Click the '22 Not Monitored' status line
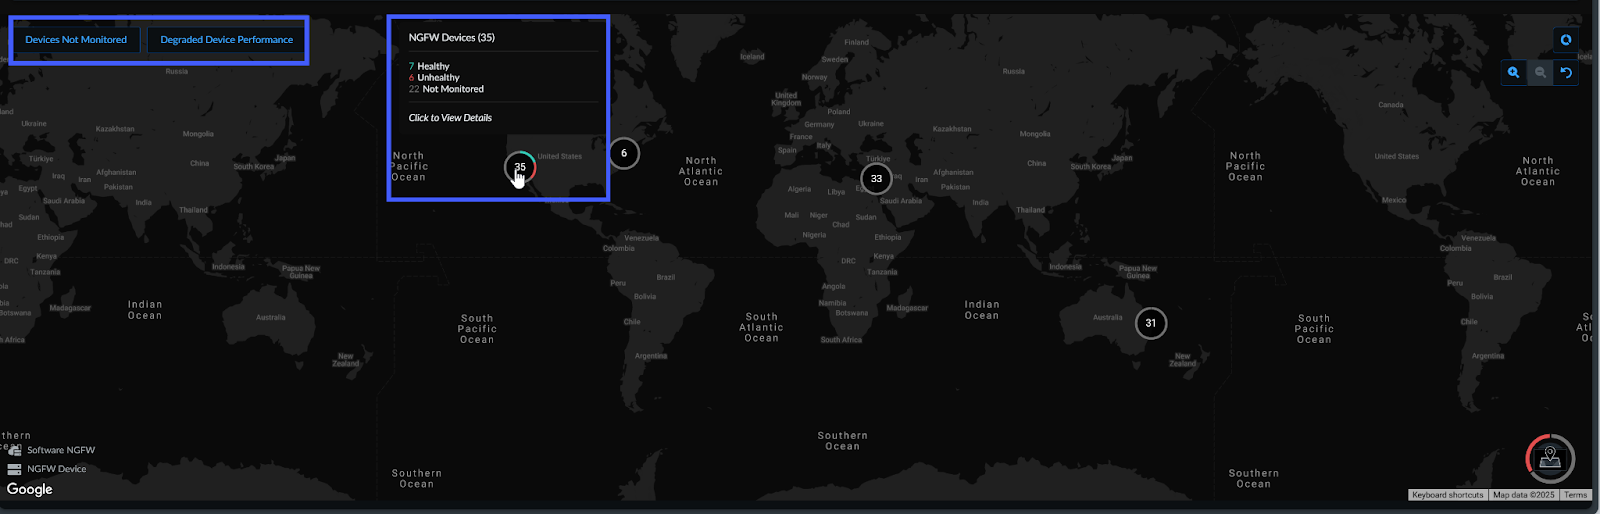Screen dimensions: 1600x514 [446, 89]
